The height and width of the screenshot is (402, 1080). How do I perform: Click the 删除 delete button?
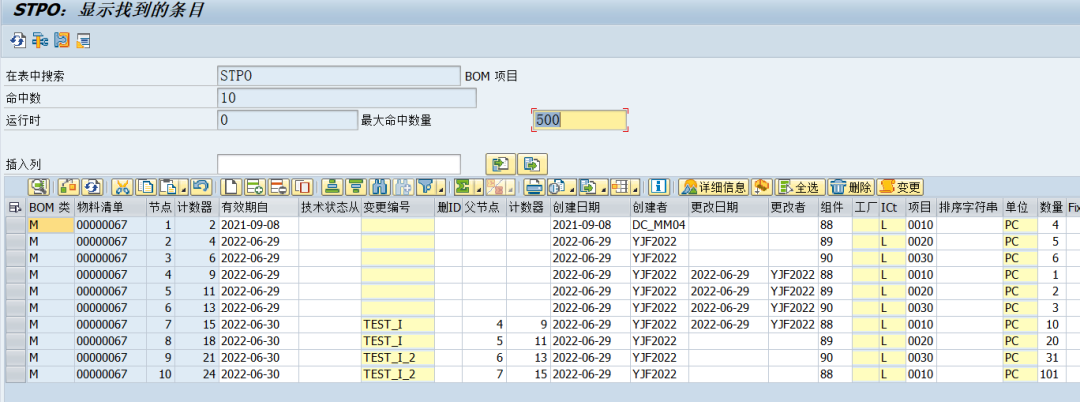pyautogui.click(x=851, y=187)
